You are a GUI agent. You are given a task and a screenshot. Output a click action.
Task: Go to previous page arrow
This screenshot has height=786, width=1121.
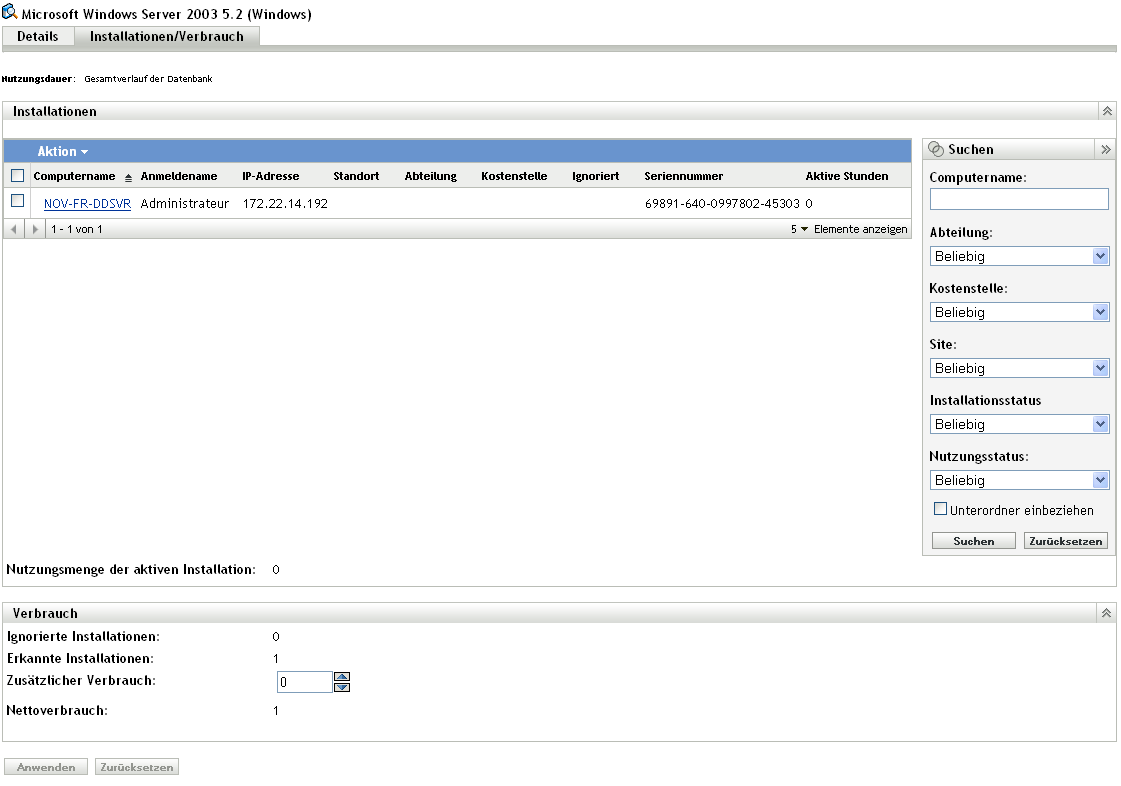coord(14,229)
